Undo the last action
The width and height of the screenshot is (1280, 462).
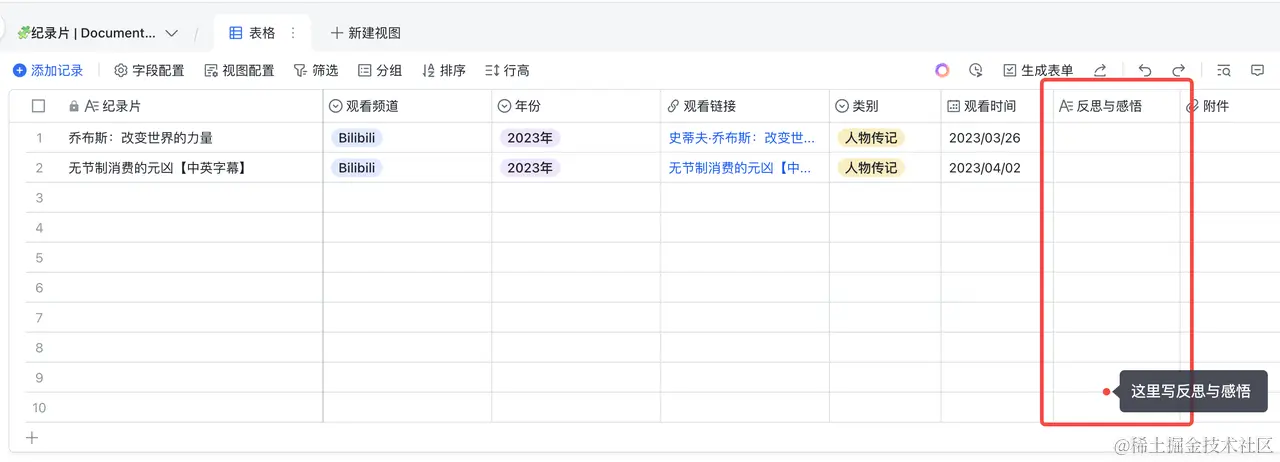click(1145, 70)
